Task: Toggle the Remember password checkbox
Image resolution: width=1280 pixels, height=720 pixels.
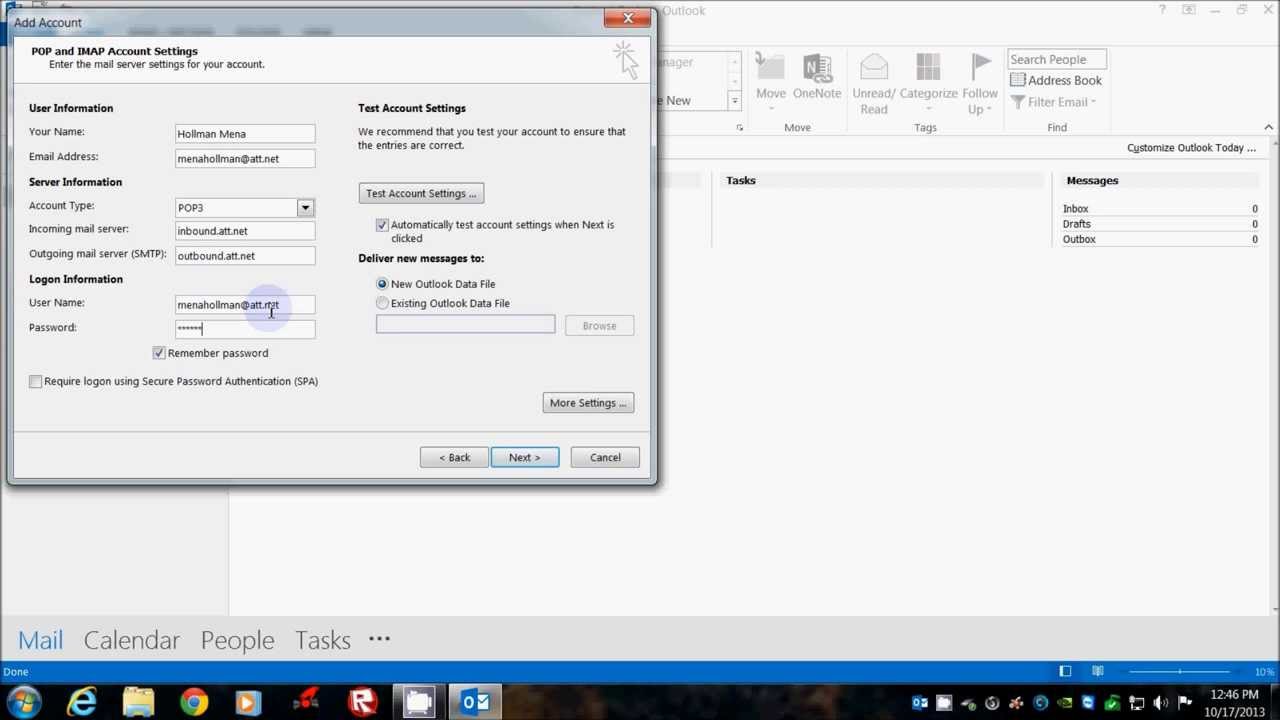Action: click(159, 353)
